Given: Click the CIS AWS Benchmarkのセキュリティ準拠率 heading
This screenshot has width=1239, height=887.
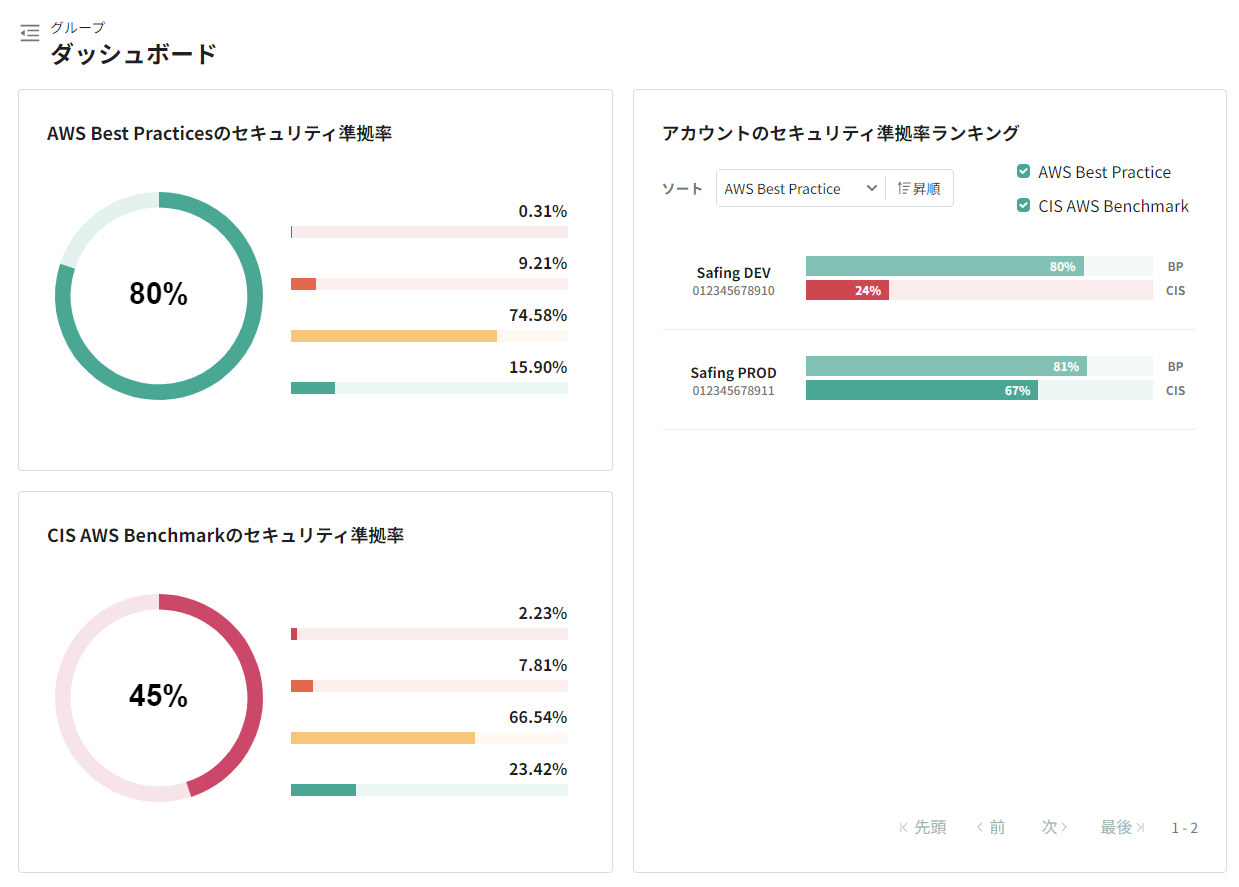Looking at the screenshot, I should (225, 535).
